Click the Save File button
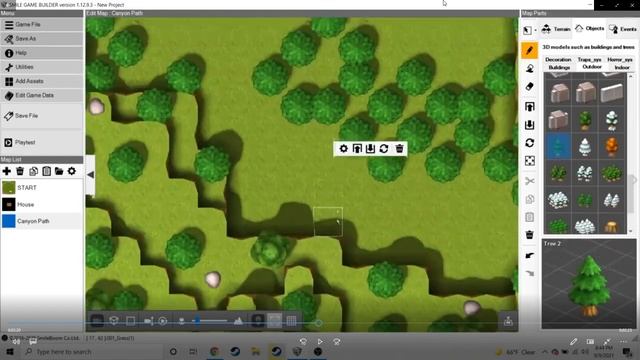Image resolution: width=640 pixels, height=360 pixels. click(42, 116)
